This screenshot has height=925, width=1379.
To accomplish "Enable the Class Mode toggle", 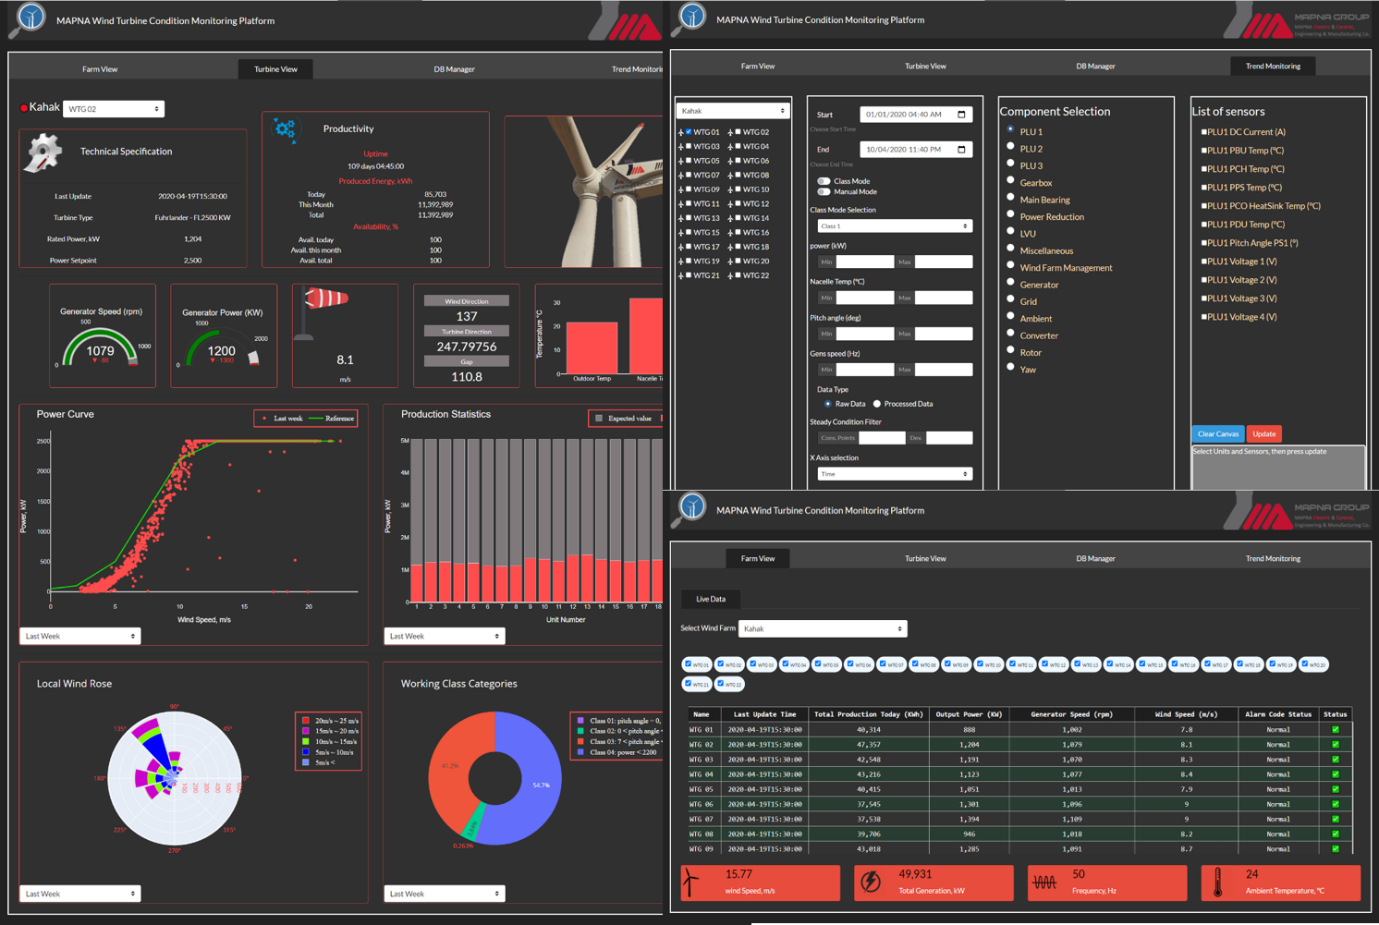I will pyautogui.click(x=824, y=181).
